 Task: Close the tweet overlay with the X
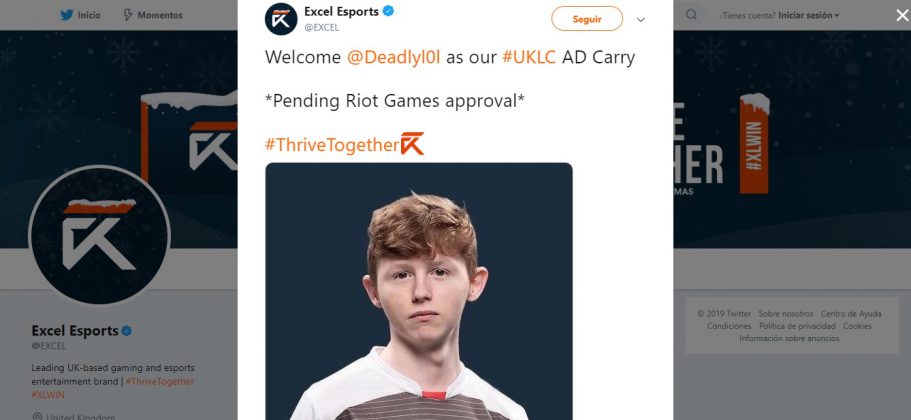(902, 16)
